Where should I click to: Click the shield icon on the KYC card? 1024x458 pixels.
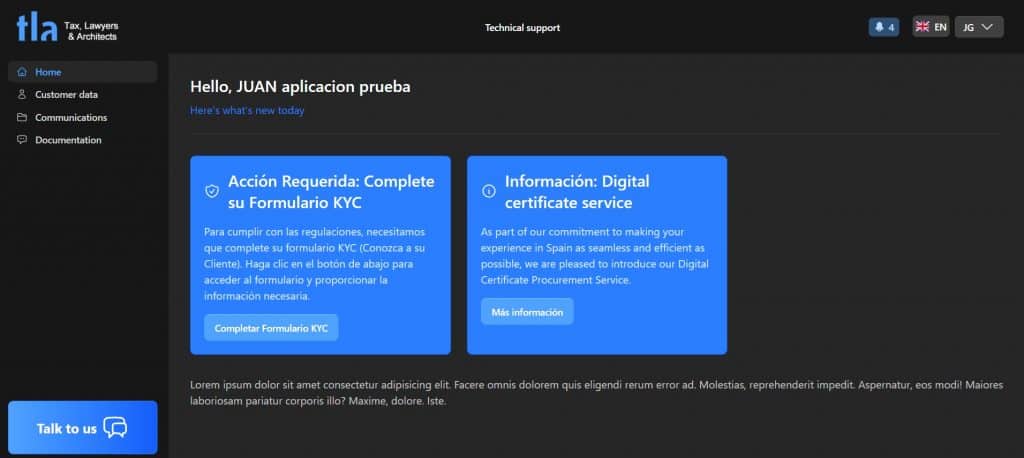coord(211,191)
